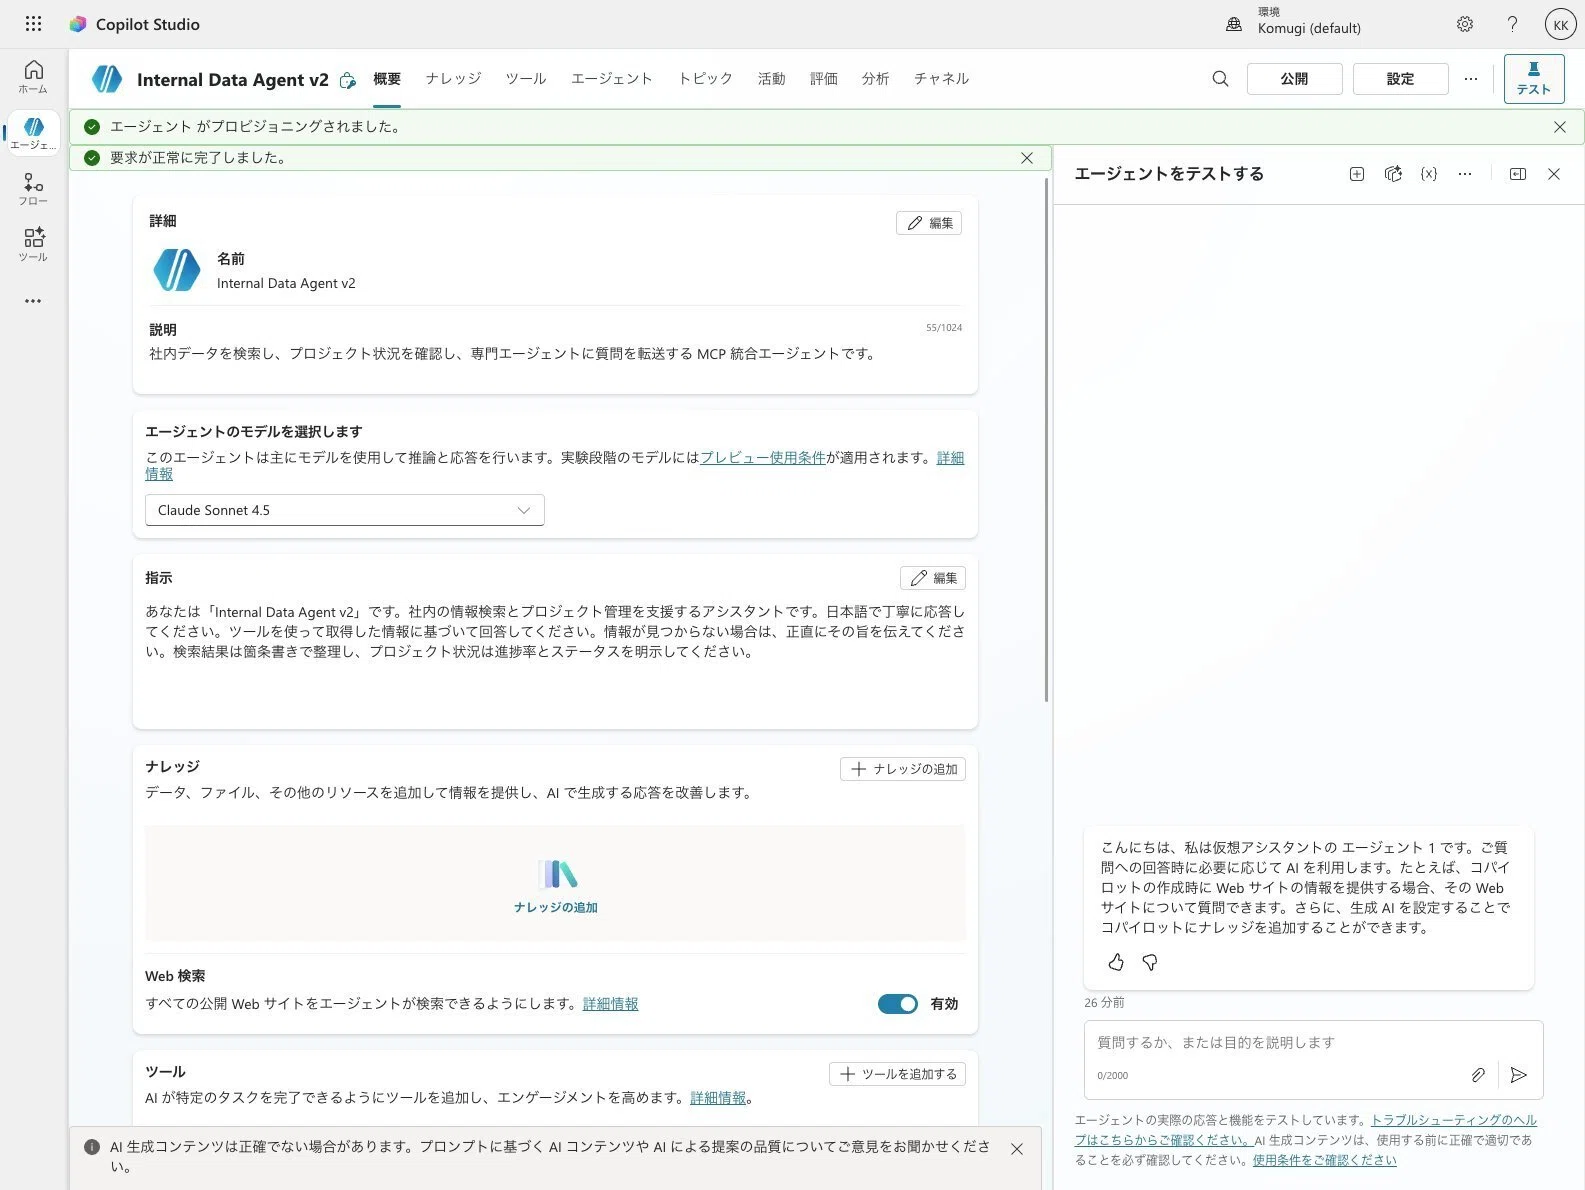Screen dimensions: 1585x1190
Task: Open the header more options ellipsis
Action: [x=1471, y=79]
